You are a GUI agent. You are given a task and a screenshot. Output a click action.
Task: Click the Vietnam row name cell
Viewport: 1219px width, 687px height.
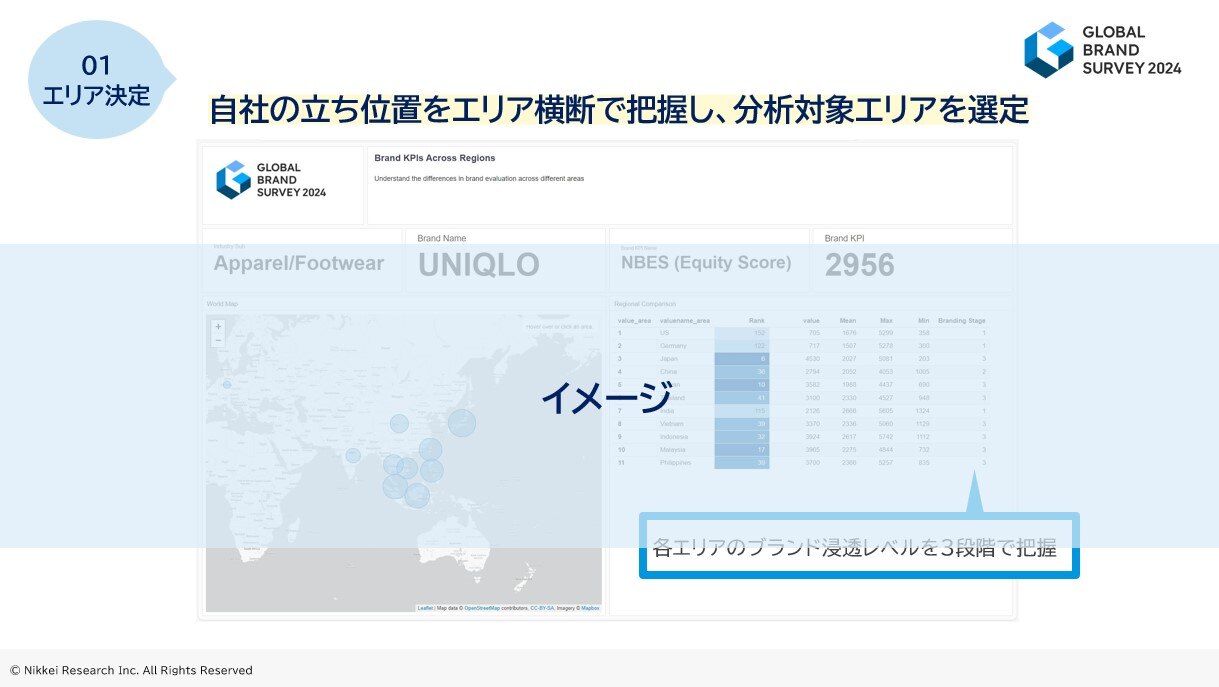pyautogui.click(x=672, y=424)
